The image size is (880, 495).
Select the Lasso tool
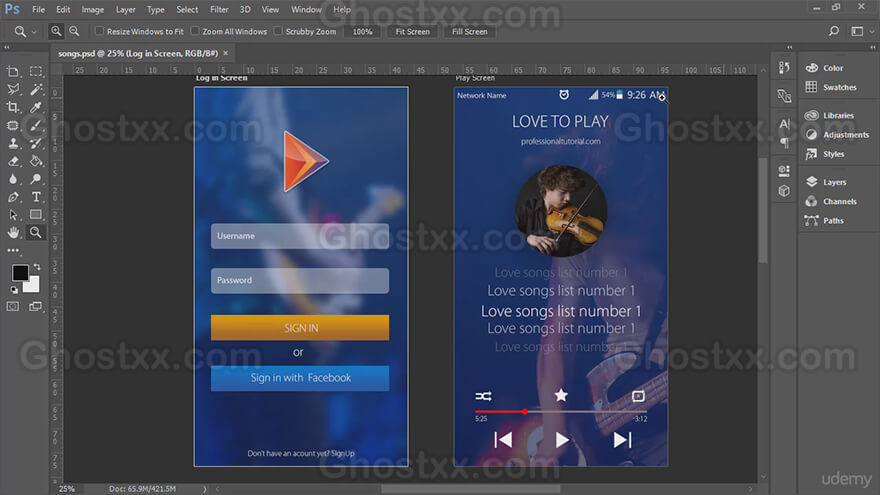13,89
